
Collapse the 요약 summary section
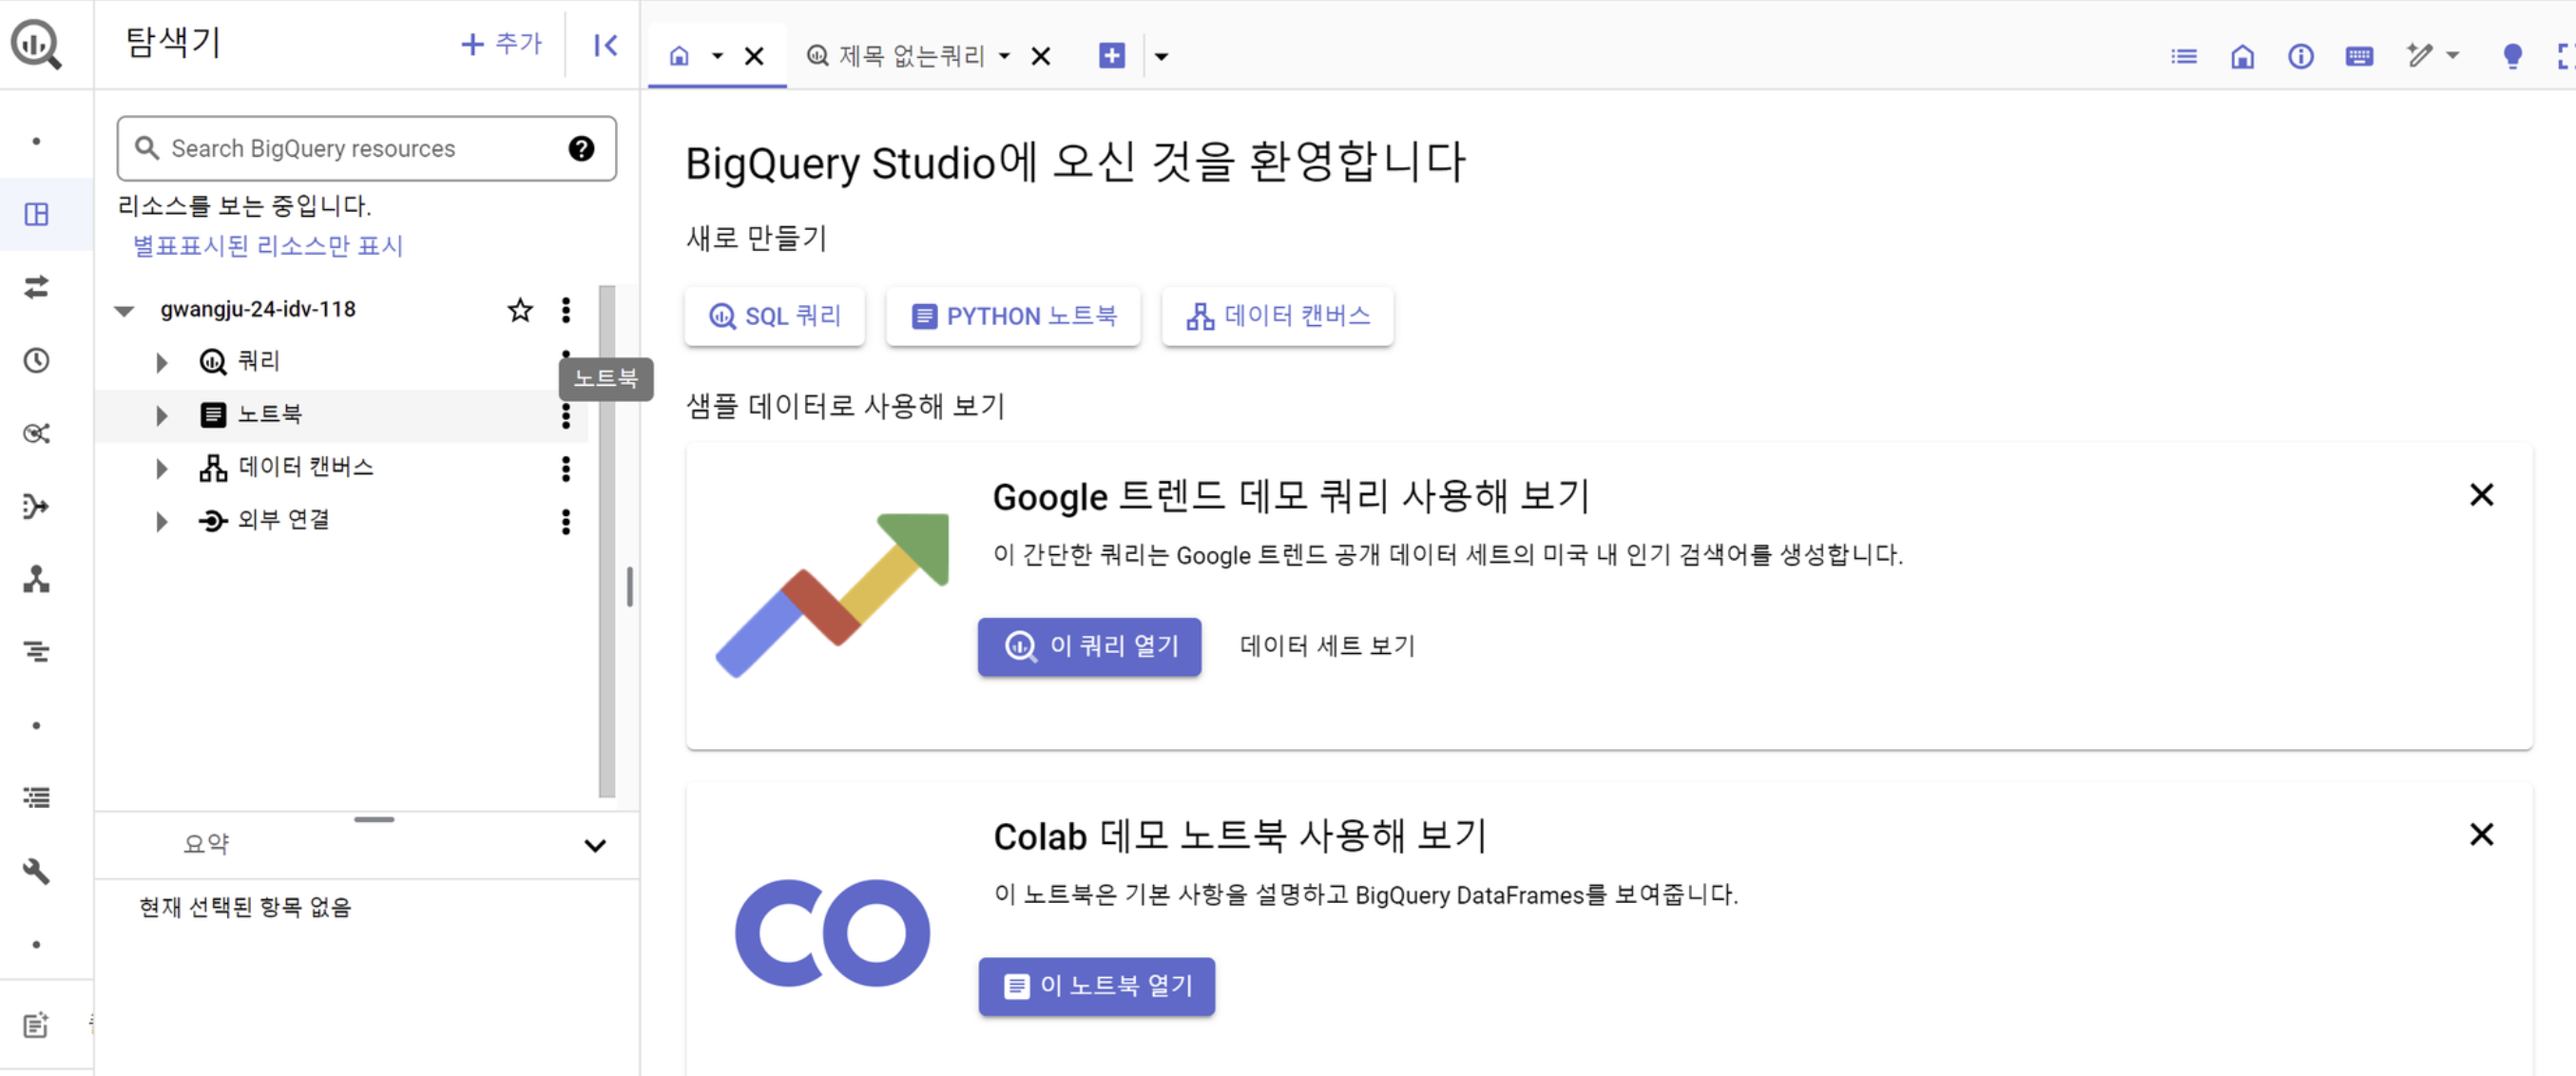click(595, 845)
